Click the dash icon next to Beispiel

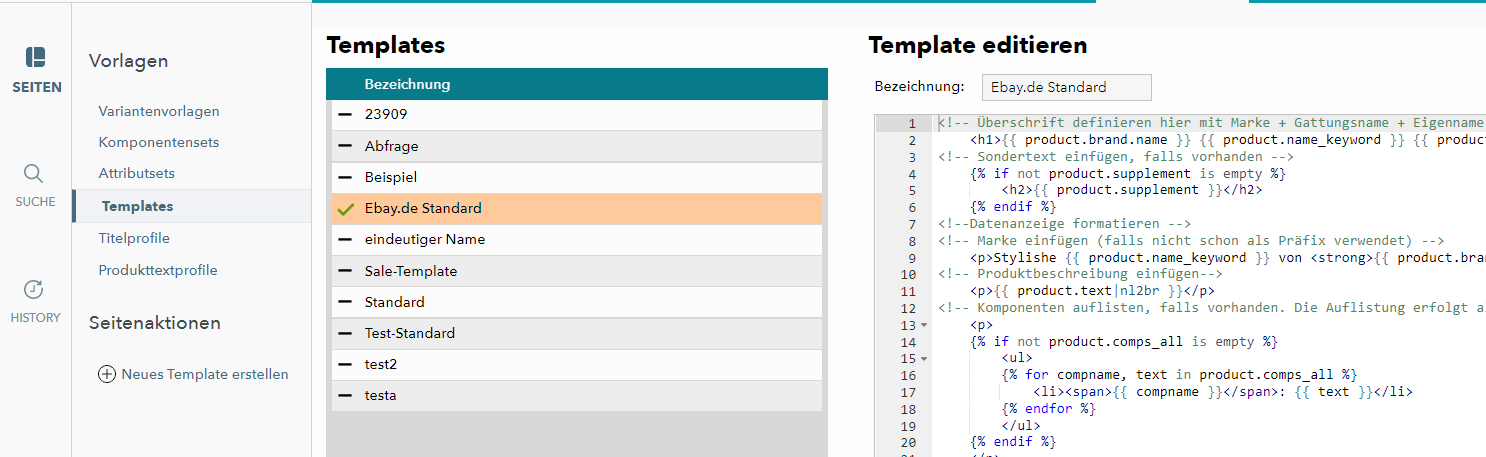point(345,177)
